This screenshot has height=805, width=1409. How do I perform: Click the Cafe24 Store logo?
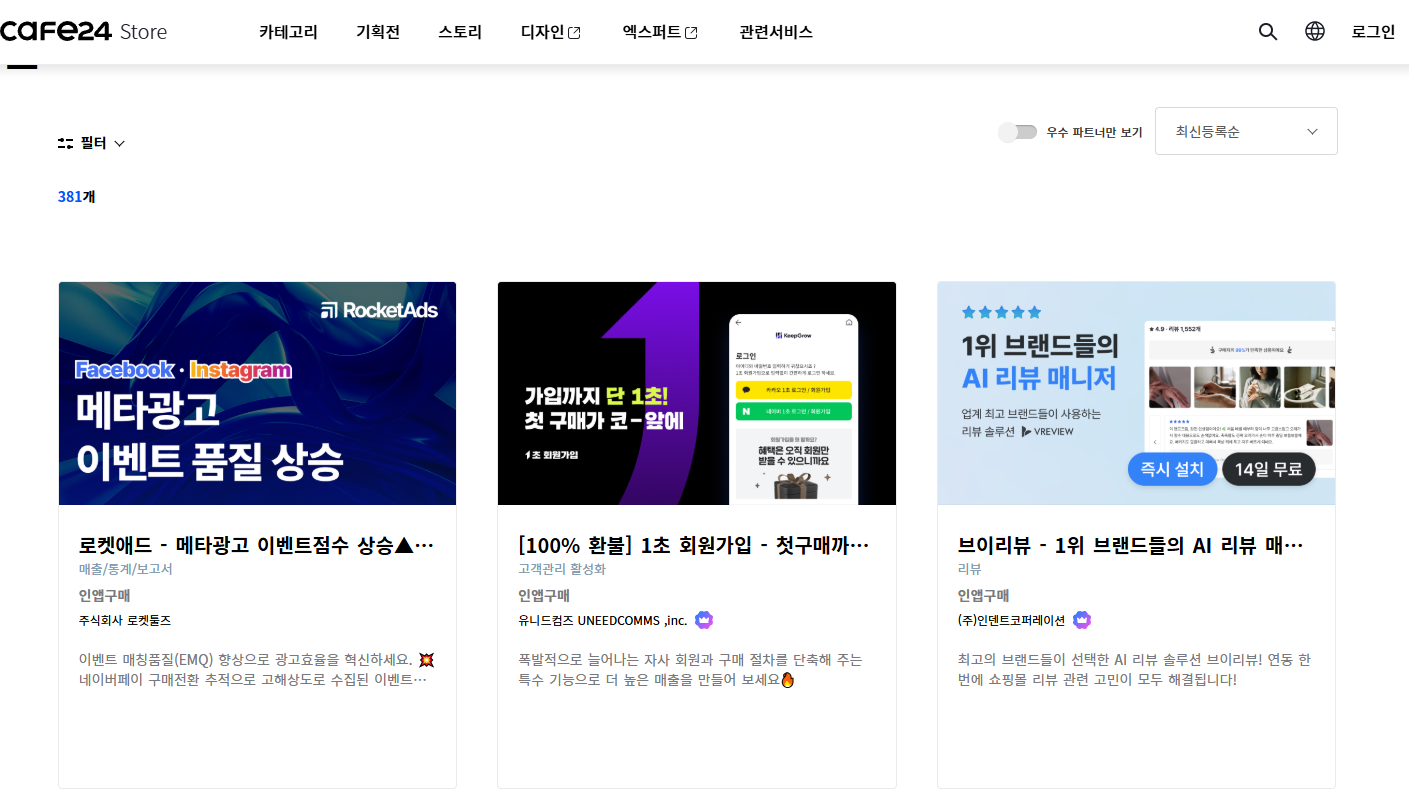[x=84, y=31]
